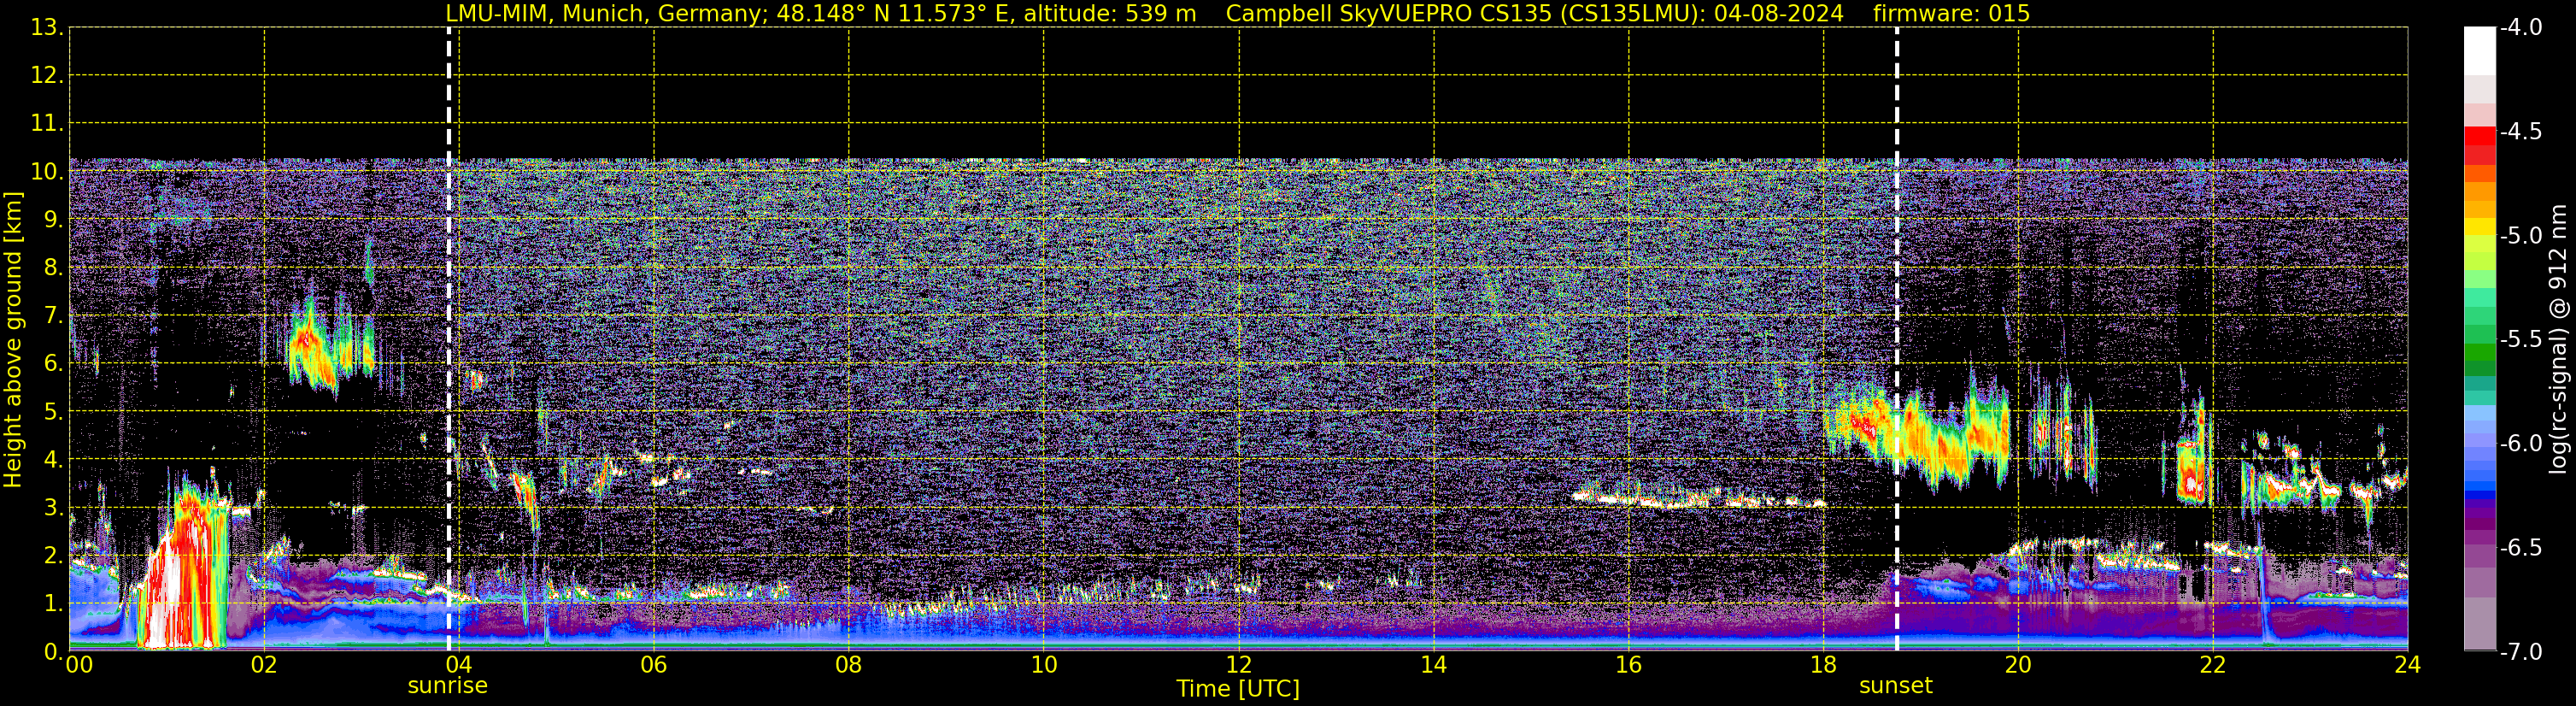Click the sunrise dashed white vertical line
2576x706 pixels.
pyautogui.click(x=448, y=339)
